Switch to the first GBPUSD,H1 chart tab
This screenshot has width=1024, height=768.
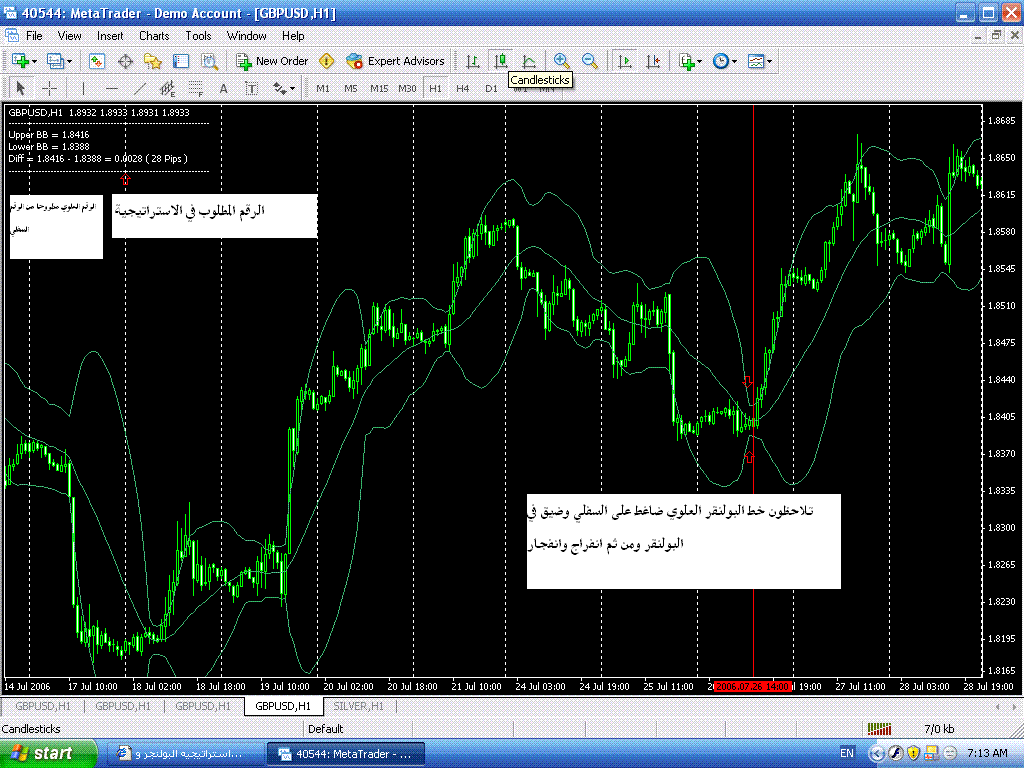click(x=43, y=706)
